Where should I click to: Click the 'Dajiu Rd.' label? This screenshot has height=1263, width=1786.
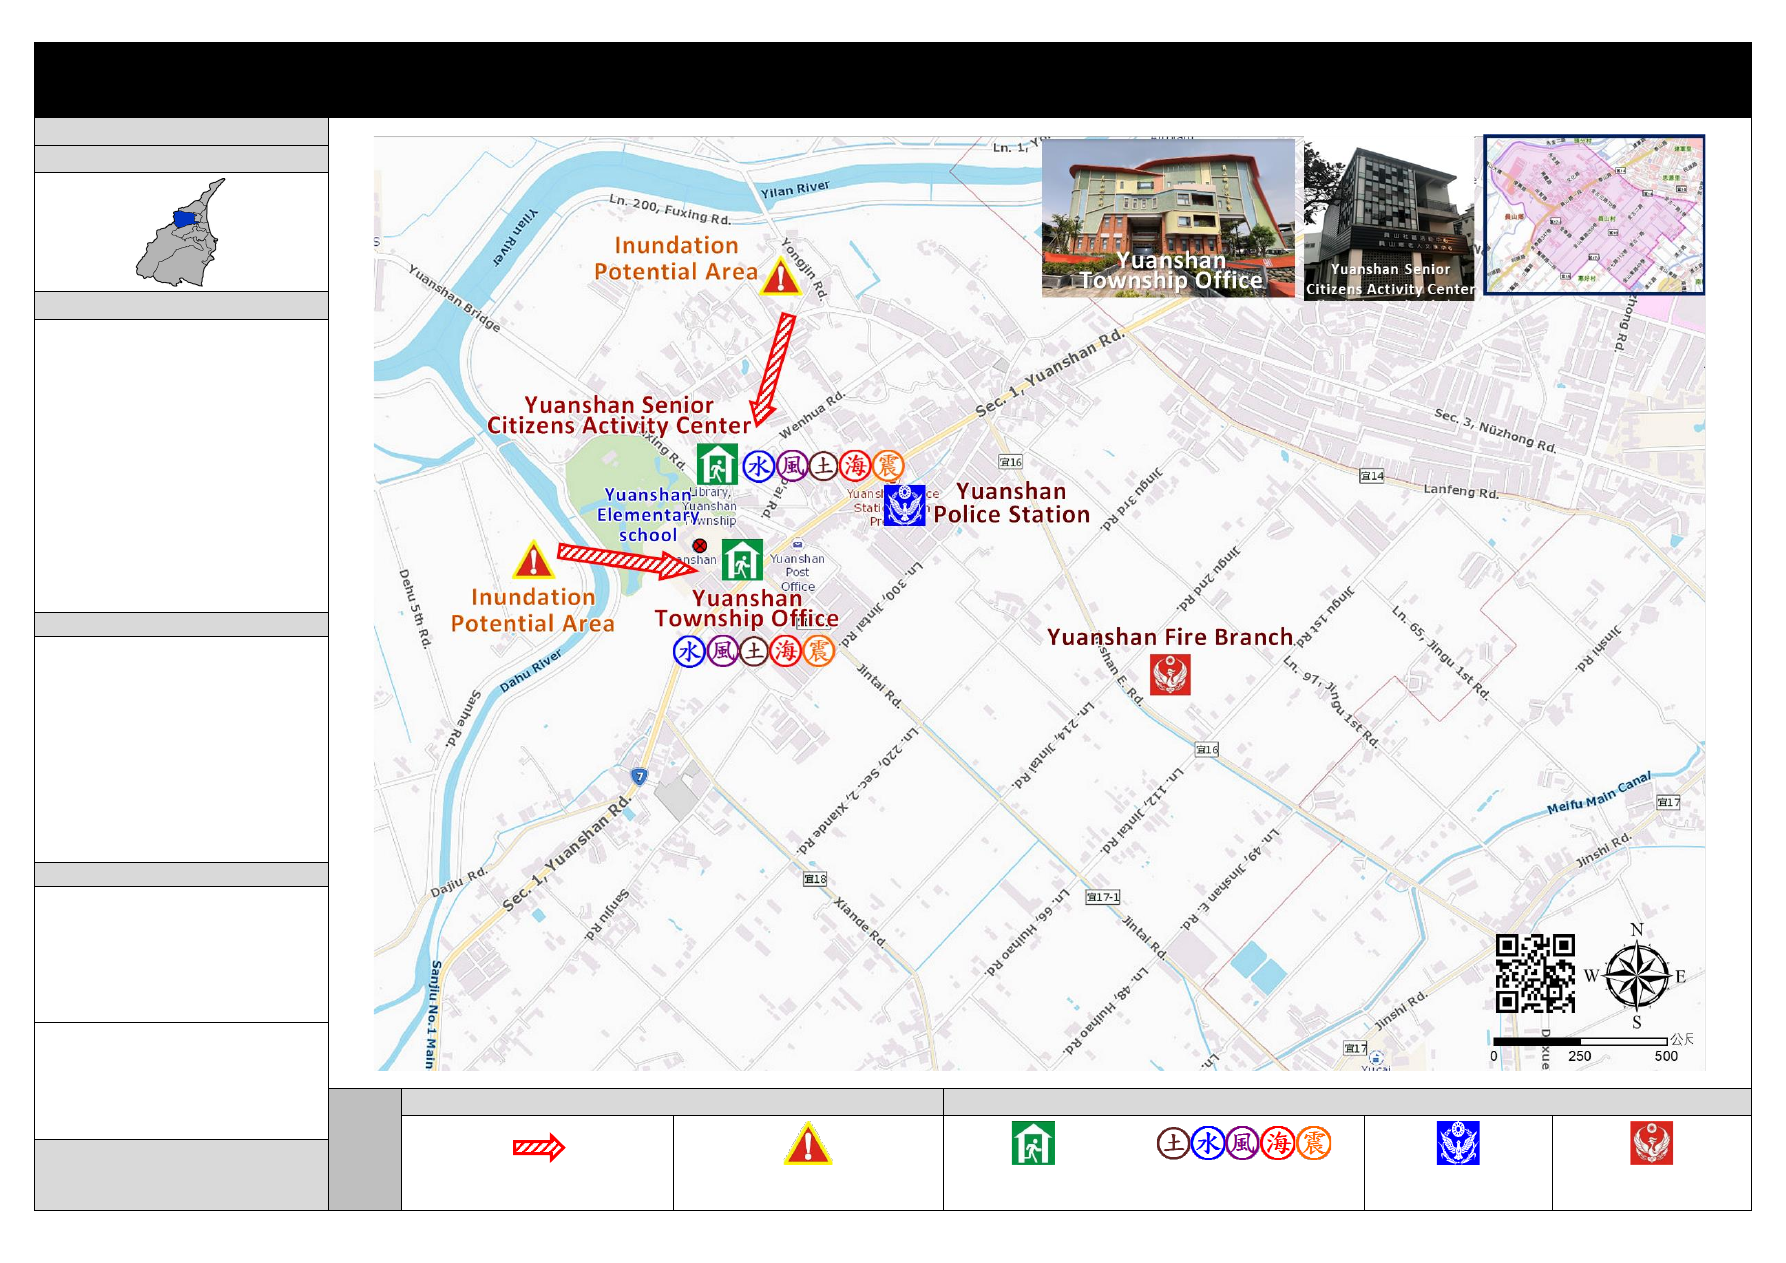[459, 882]
